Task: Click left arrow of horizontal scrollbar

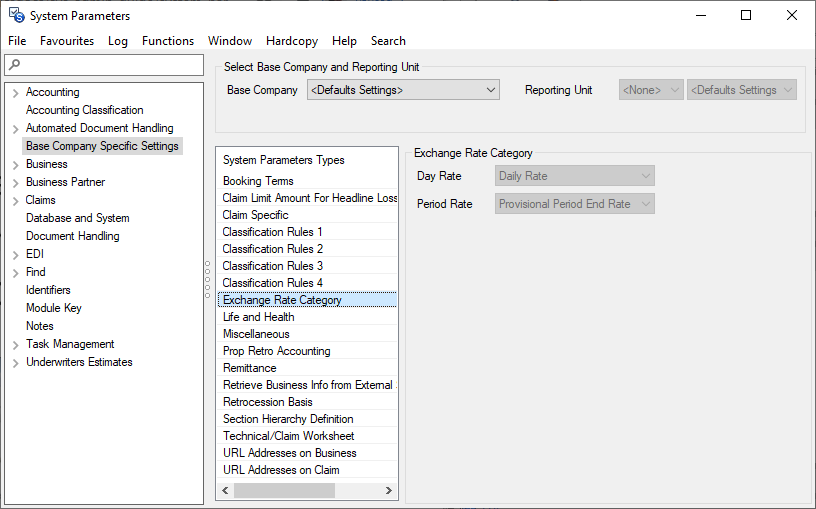Action: point(225,490)
